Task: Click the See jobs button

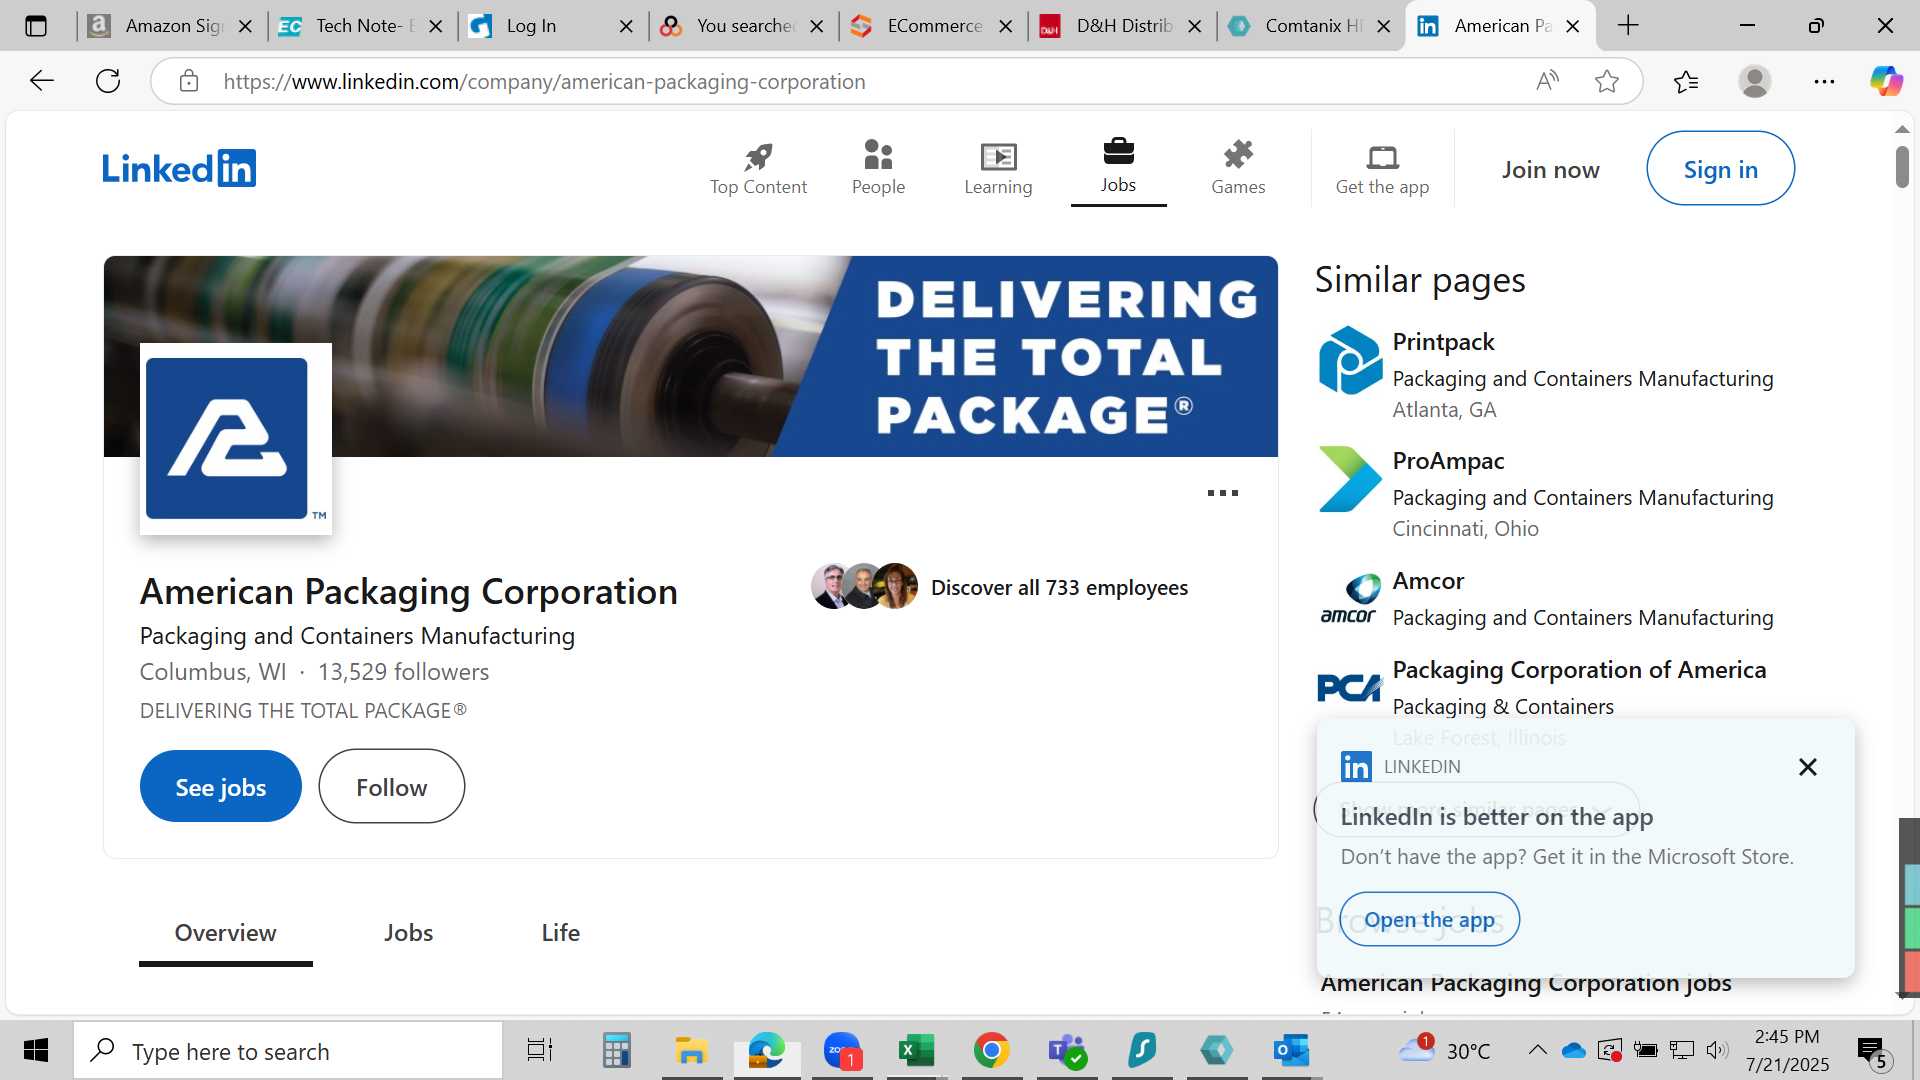Action: pos(221,787)
